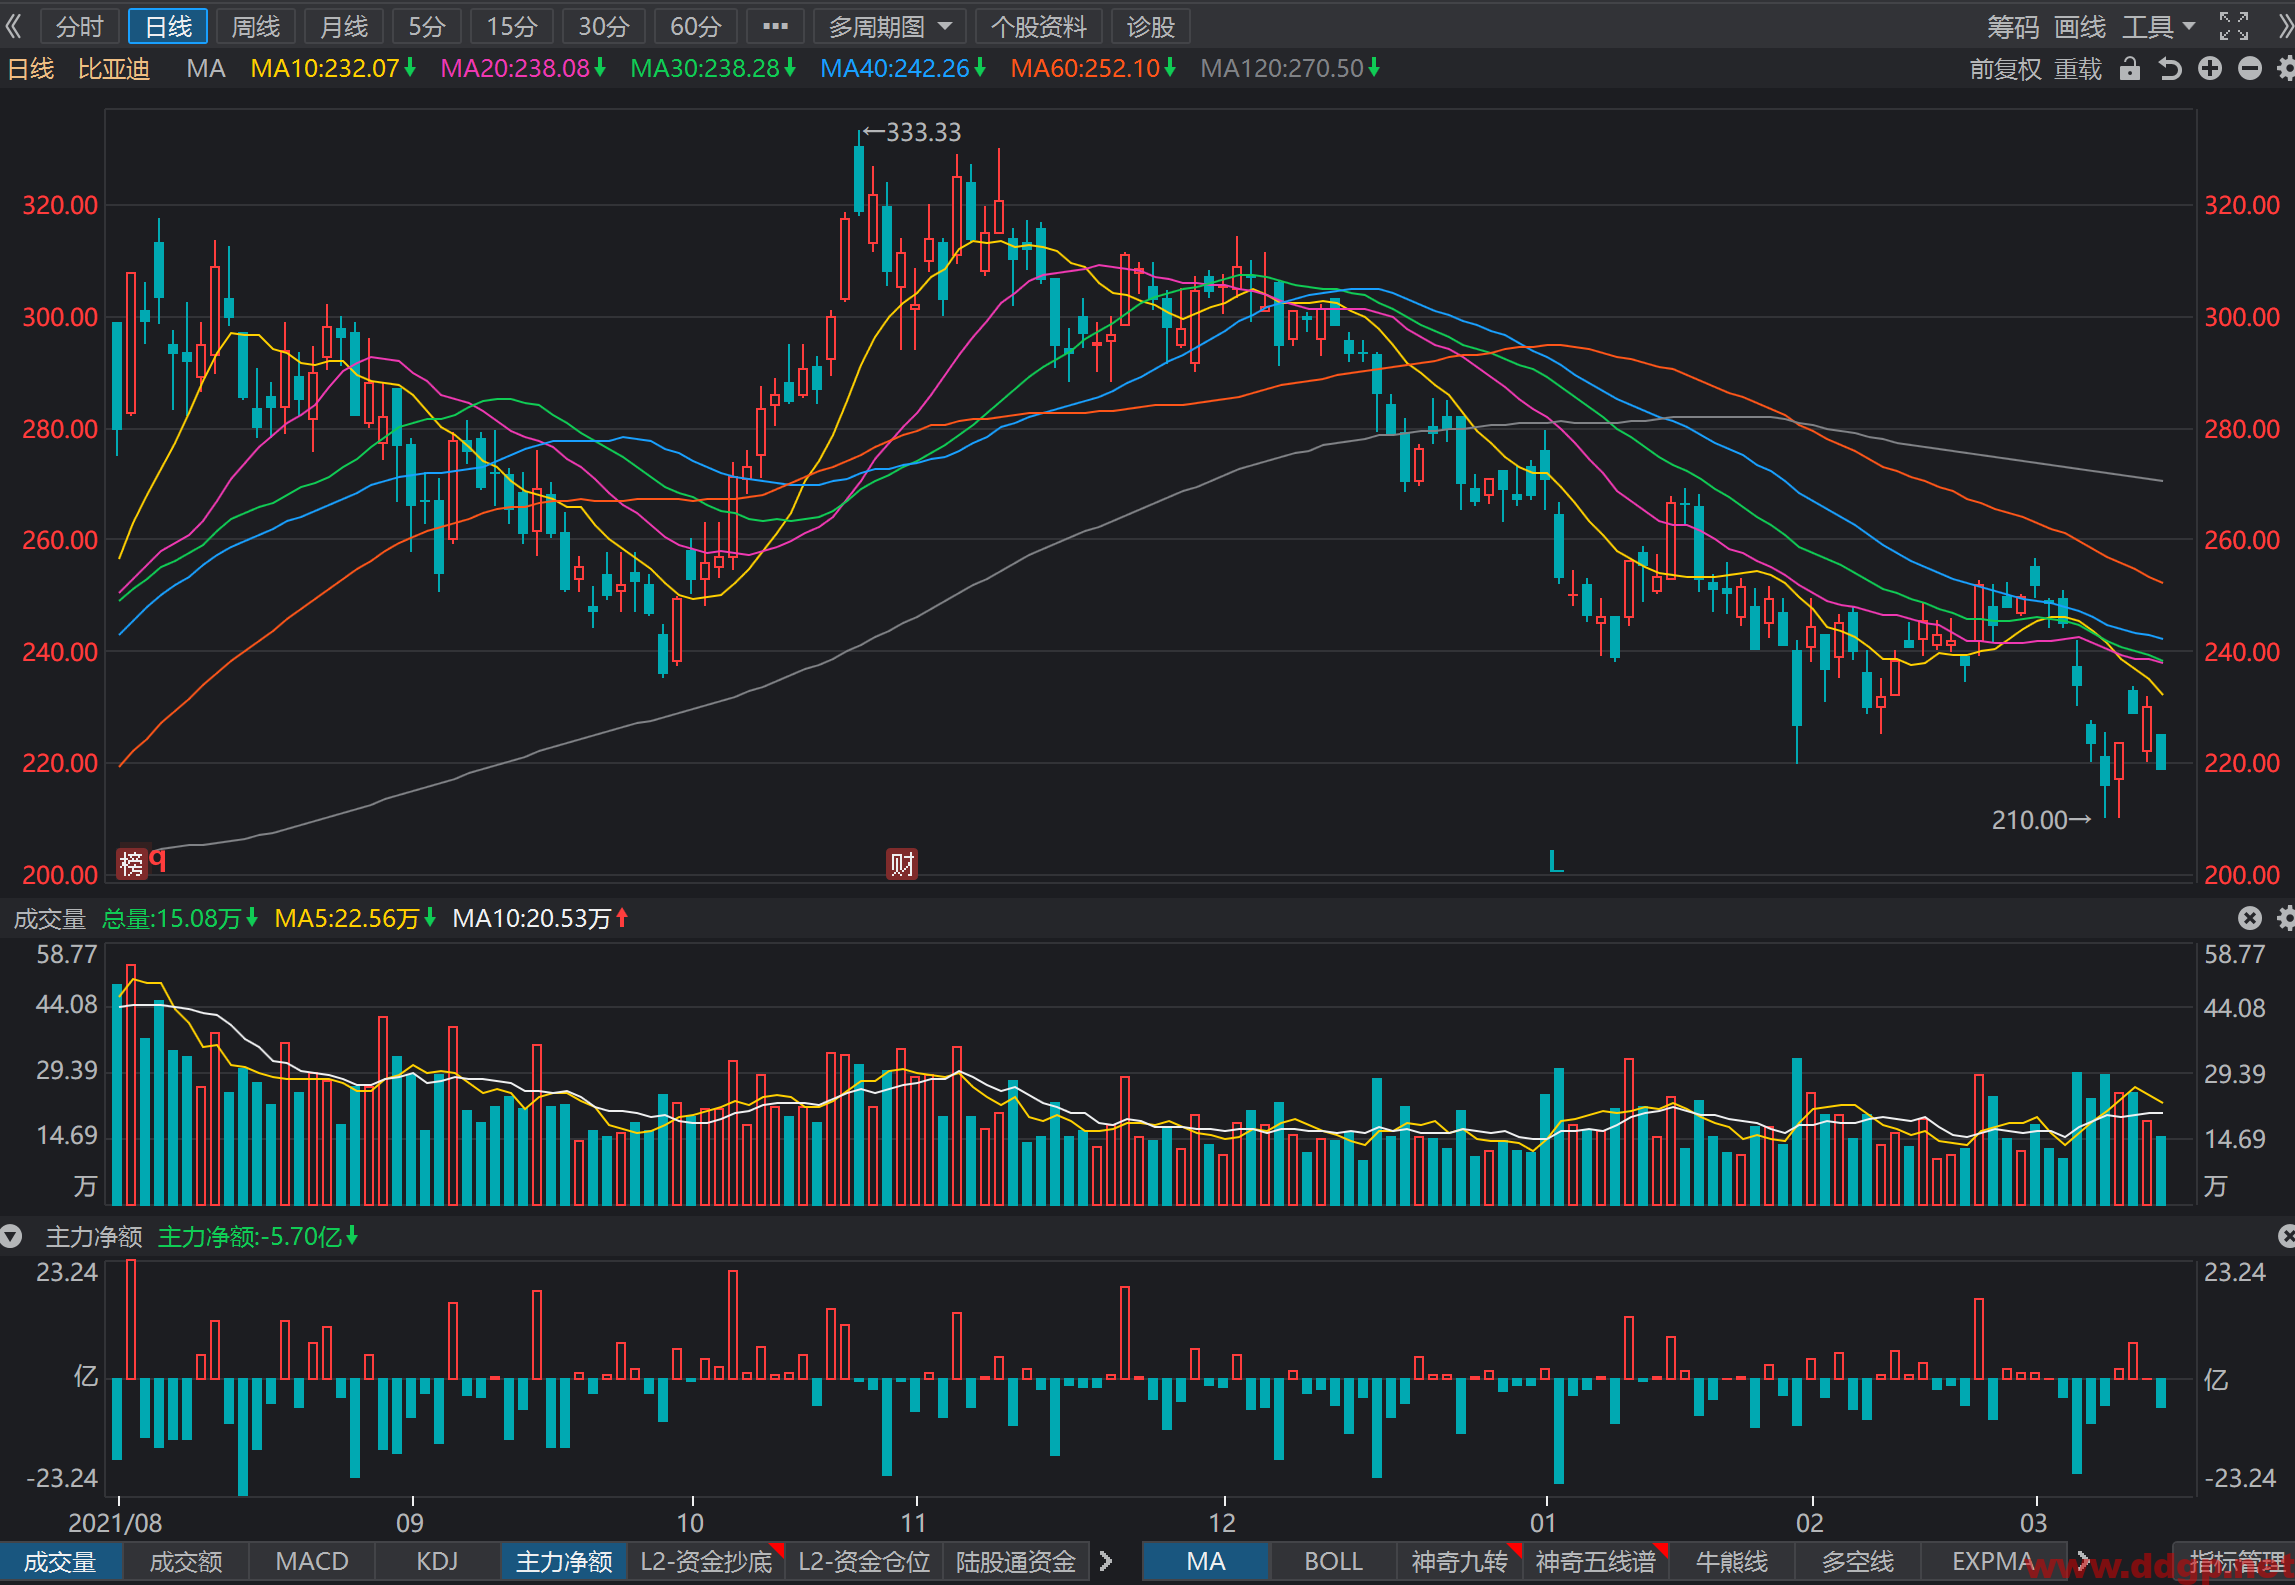
Task: Open fullscreen with the expand arrows icon
Action: 2234,26
